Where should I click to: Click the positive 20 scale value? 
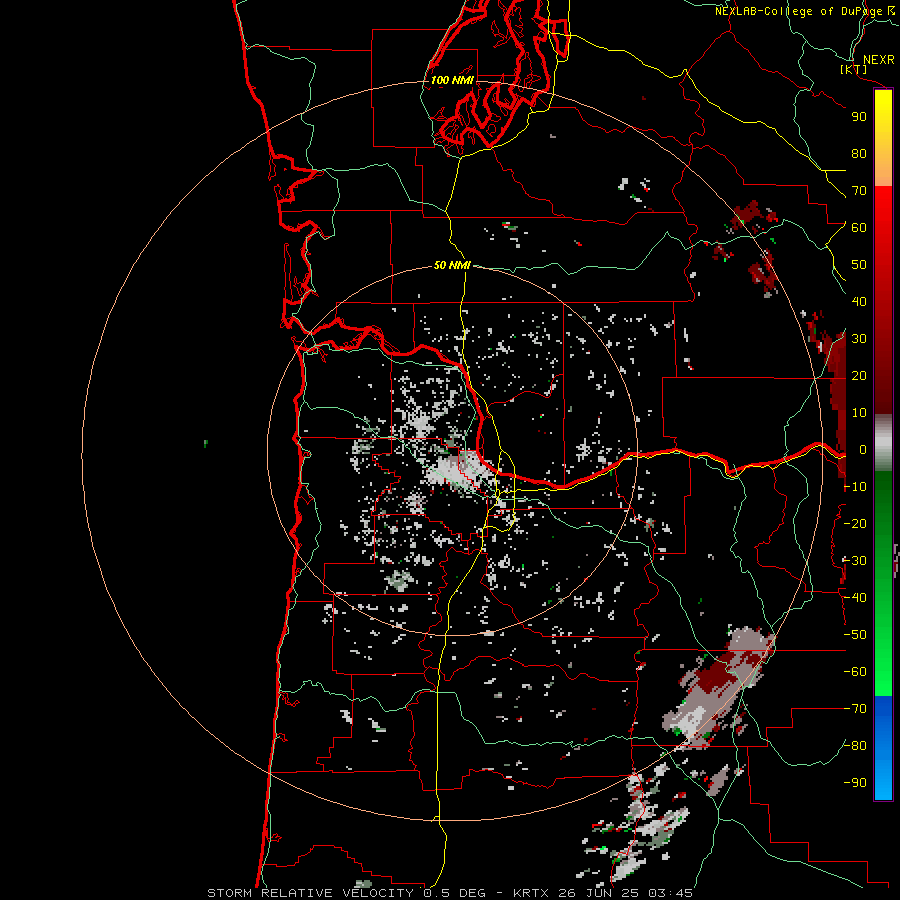tap(859, 375)
